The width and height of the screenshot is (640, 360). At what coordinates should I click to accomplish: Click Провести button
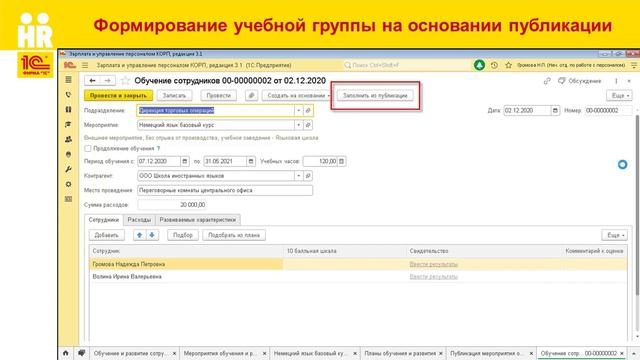click(x=219, y=96)
